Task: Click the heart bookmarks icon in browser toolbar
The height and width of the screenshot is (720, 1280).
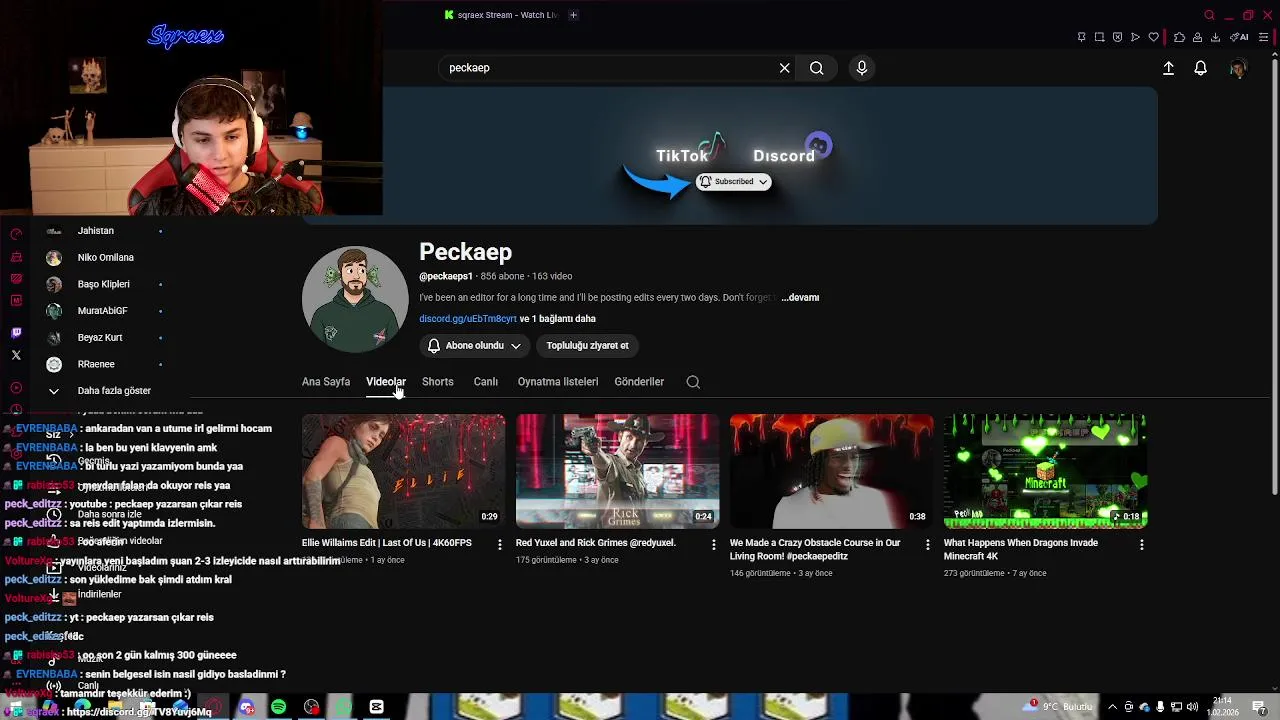Action: (1153, 37)
